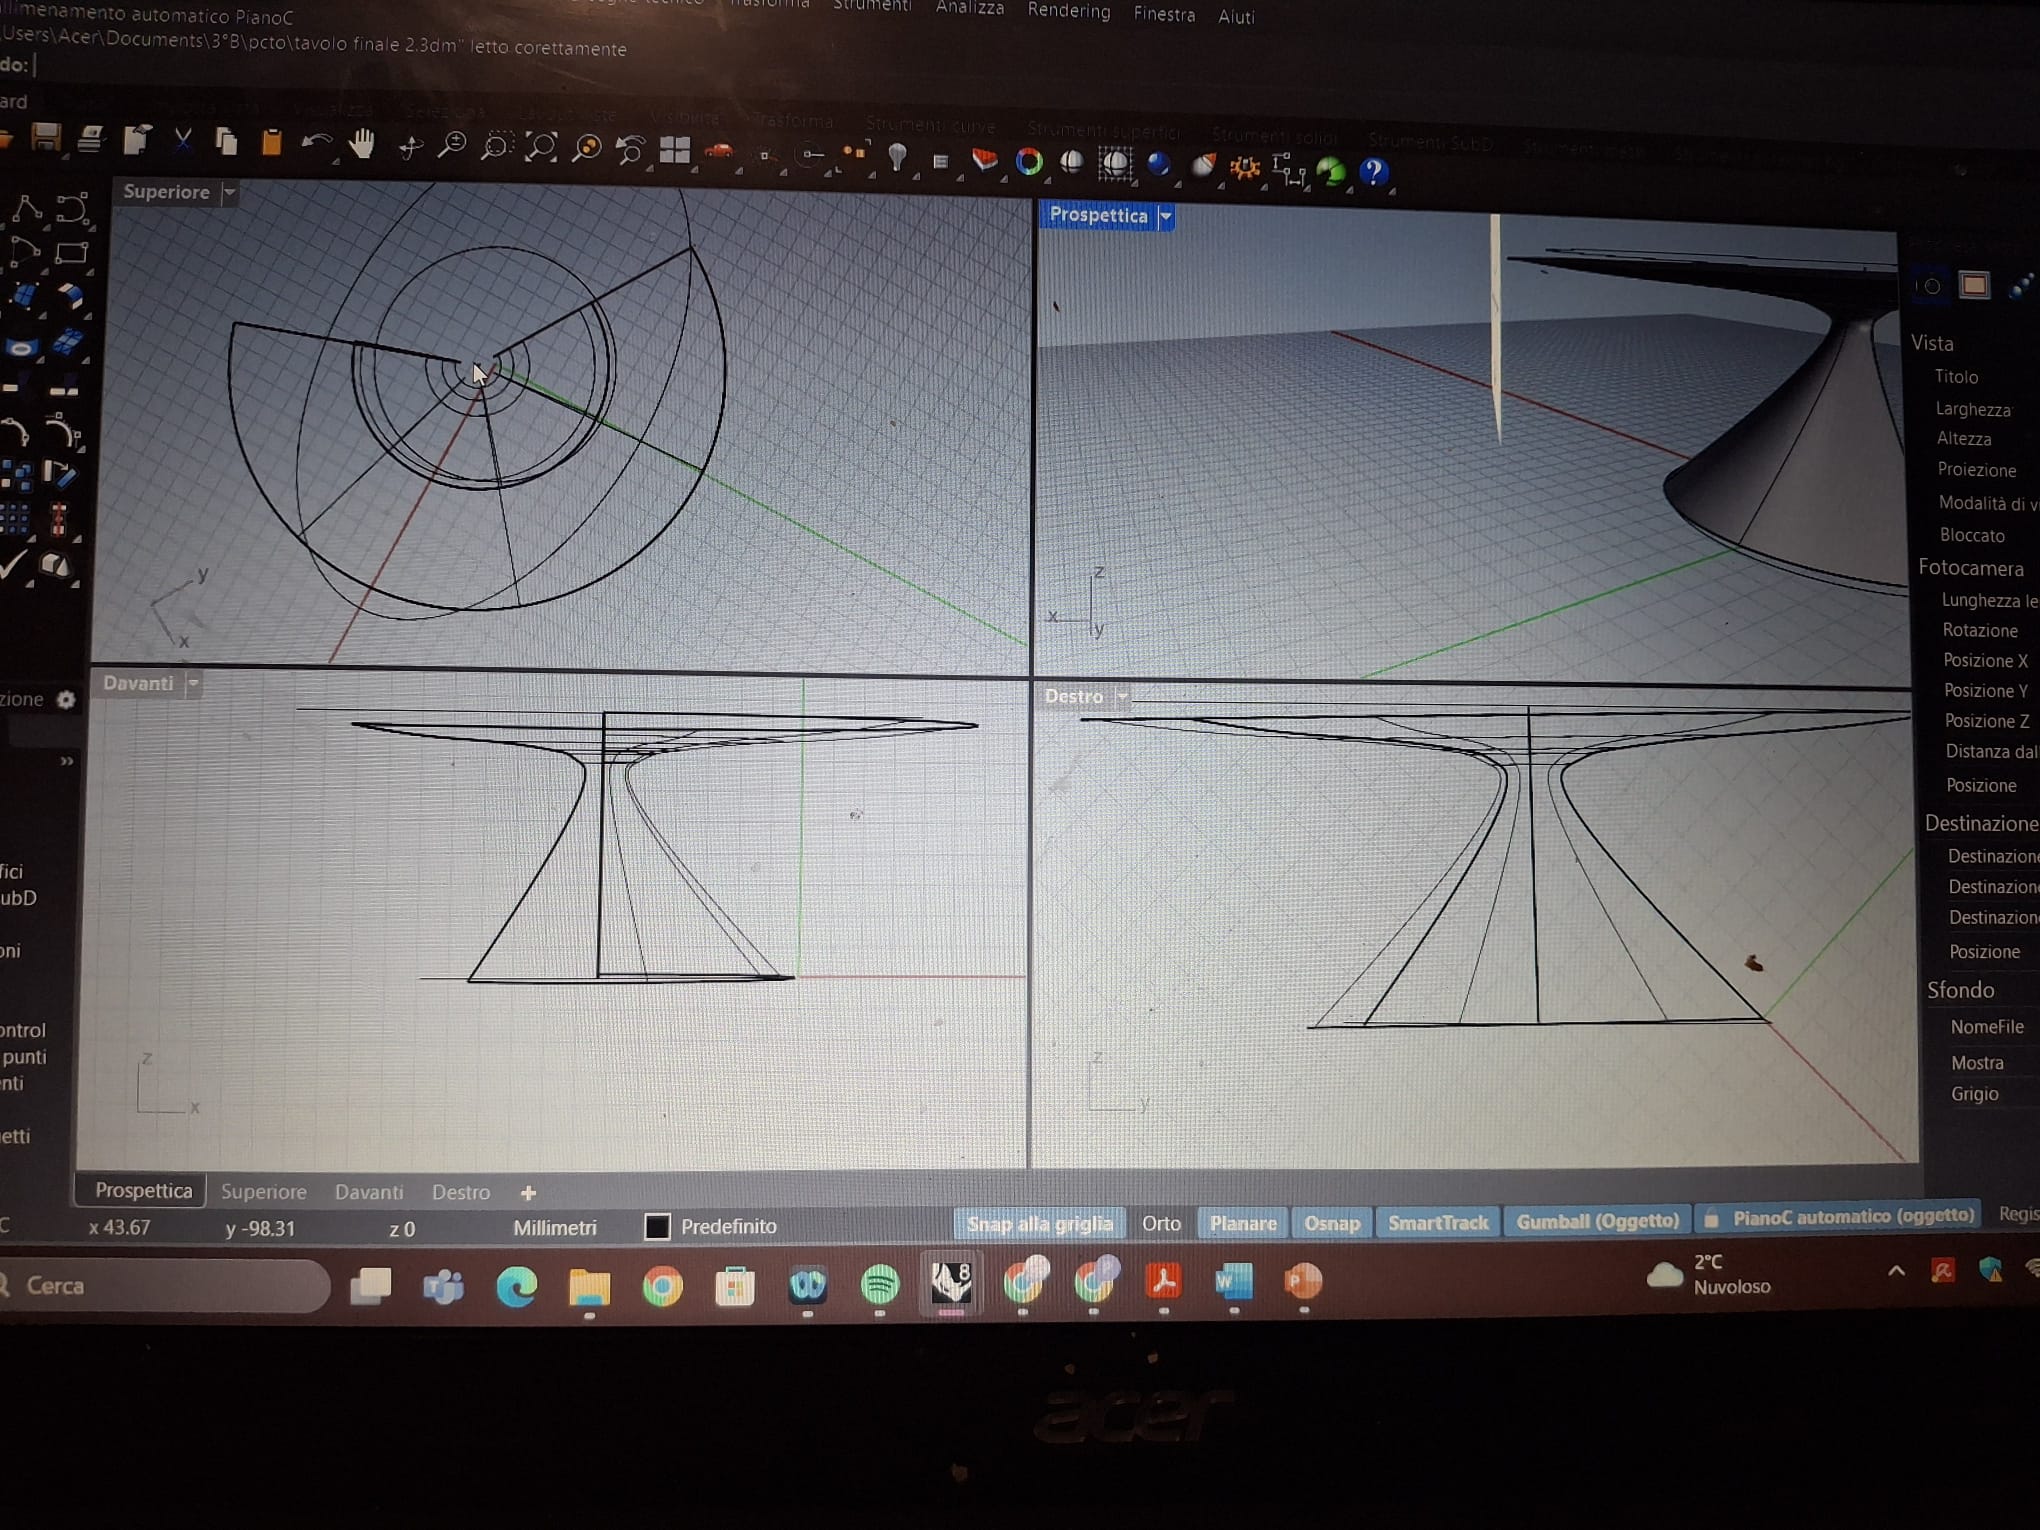Open the Destro viewport dropdown arrow

click(x=1123, y=696)
